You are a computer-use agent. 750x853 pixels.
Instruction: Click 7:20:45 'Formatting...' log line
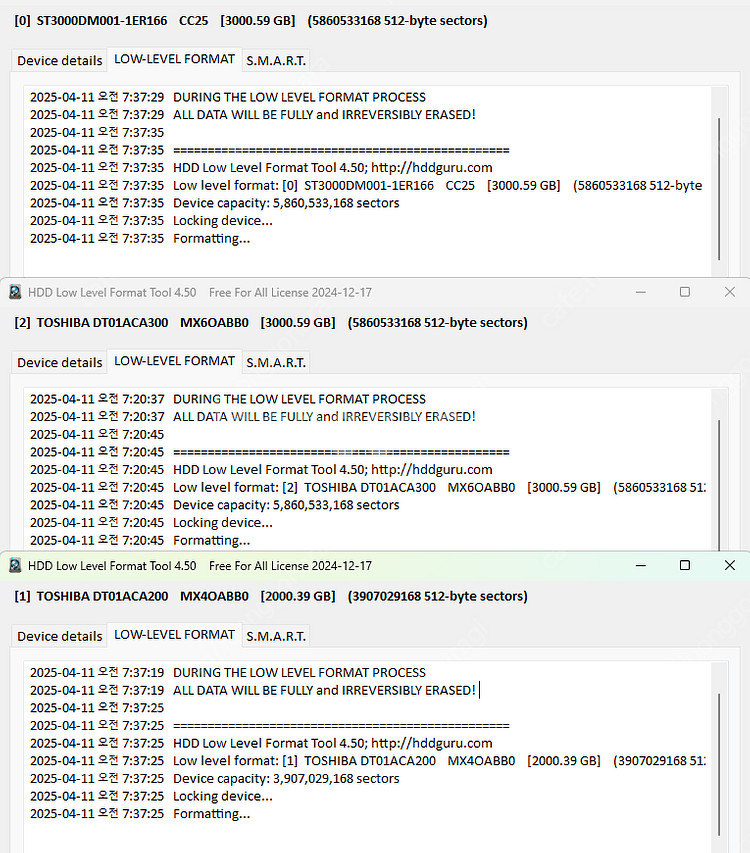(140, 540)
